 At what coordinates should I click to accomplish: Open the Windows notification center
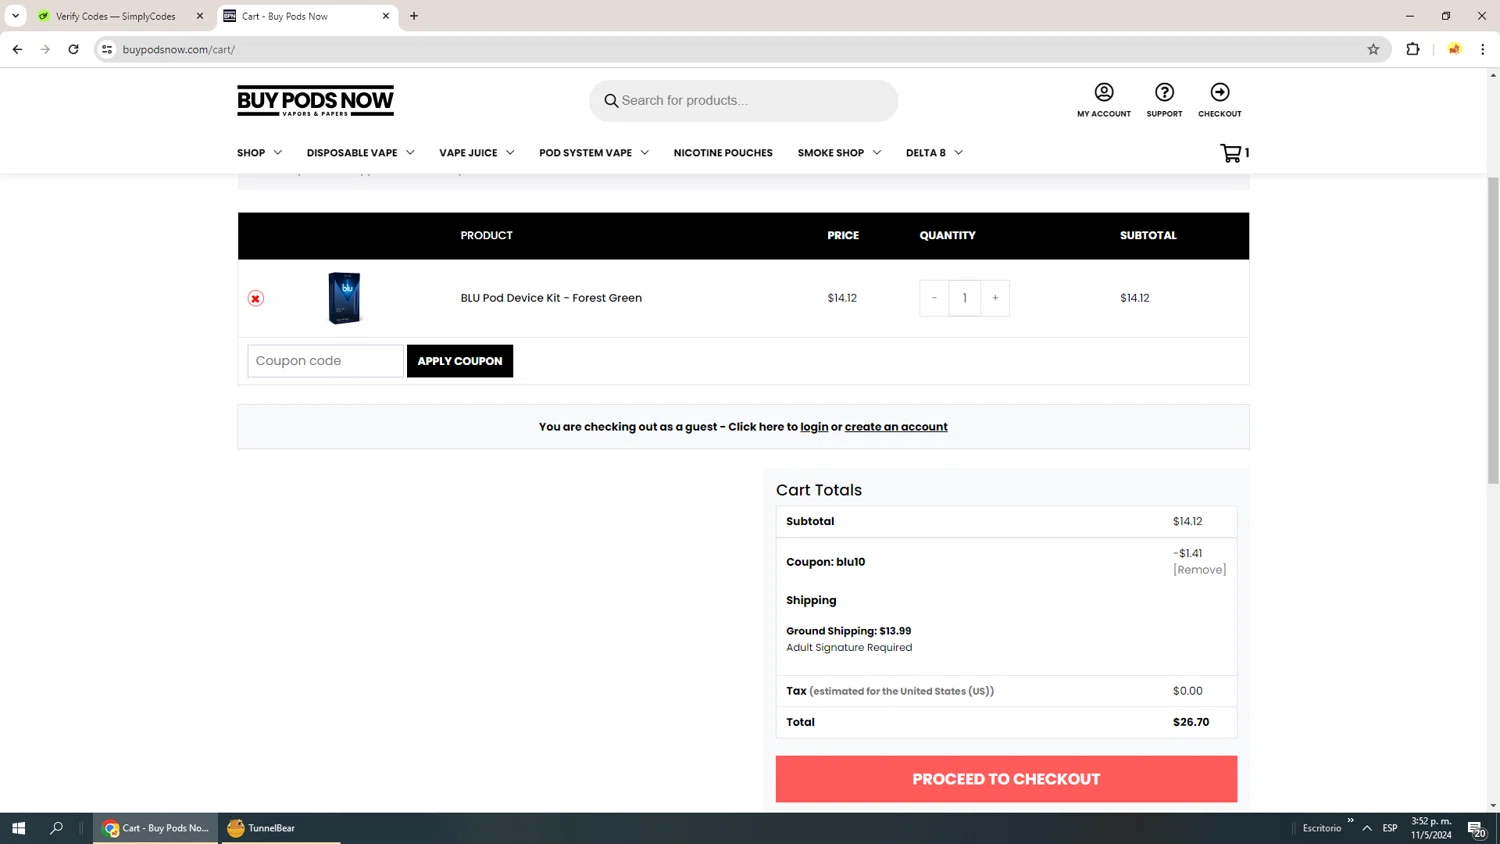click(1476, 828)
